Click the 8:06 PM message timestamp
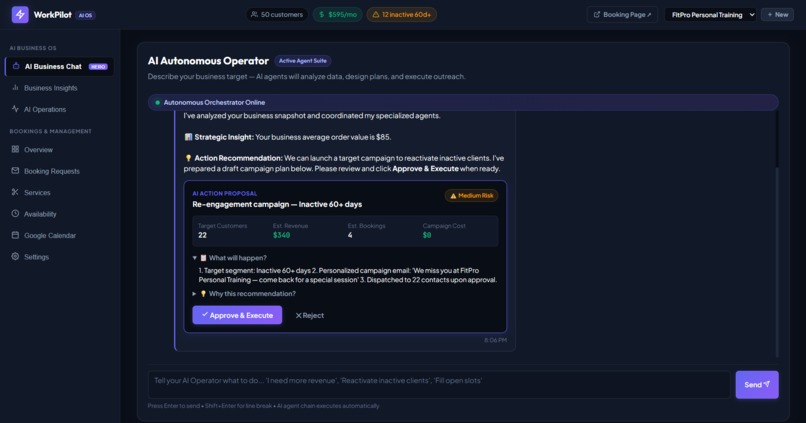806x423 pixels. pyautogui.click(x=496, y=340)
